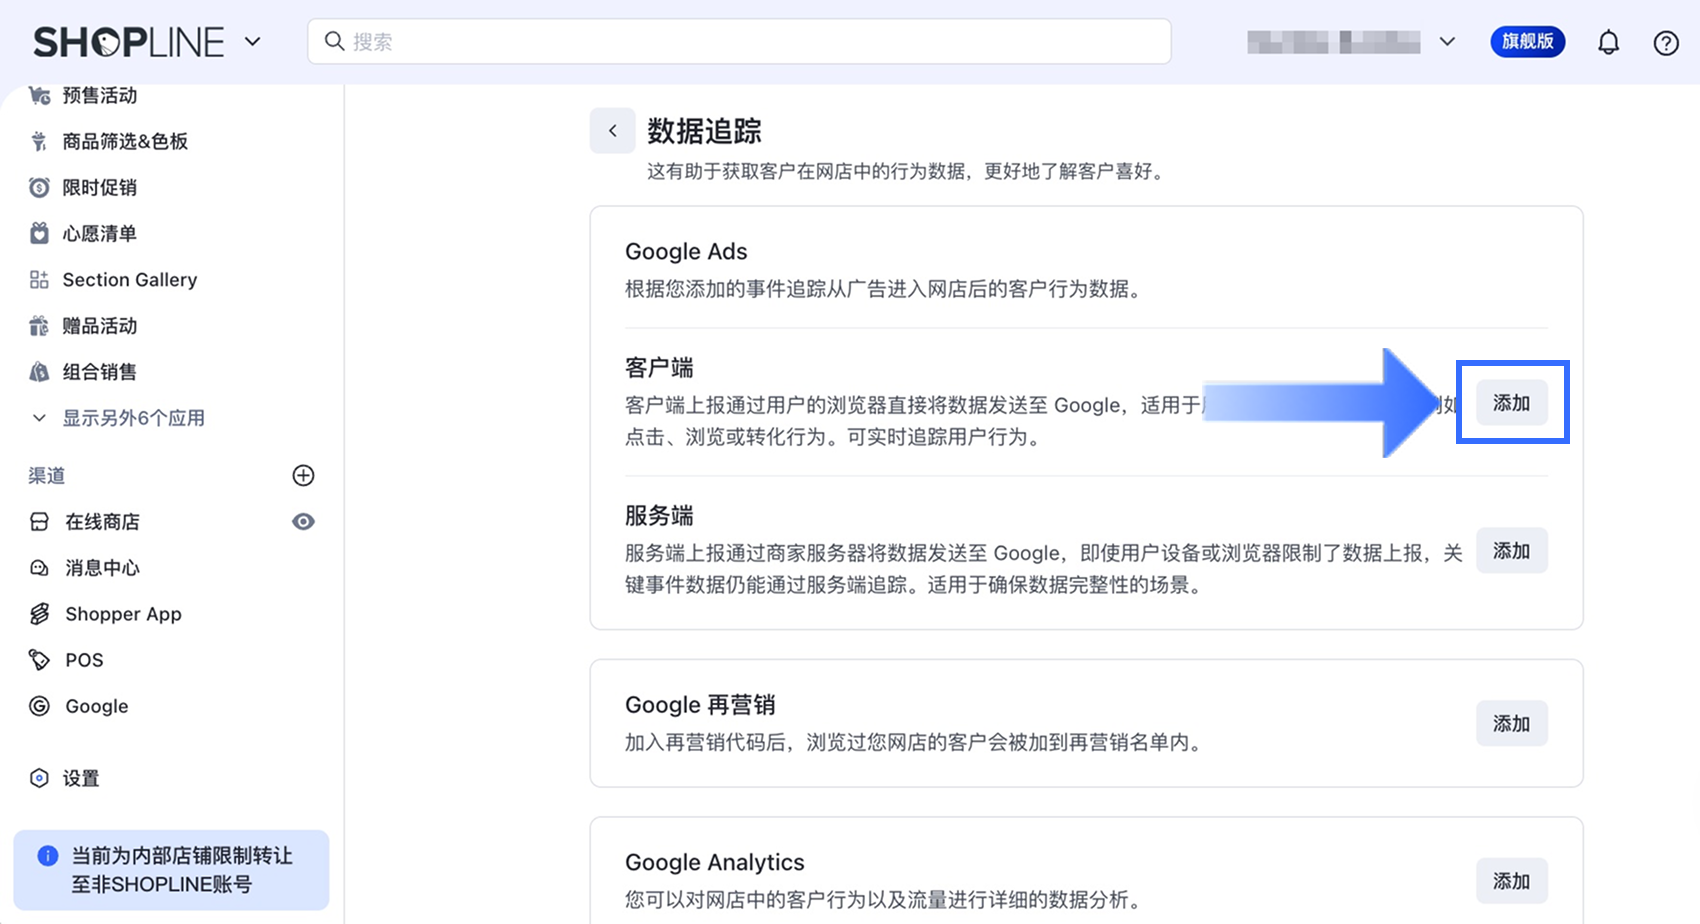Image resolution: width=1700 pixels, height=924 pixels.
Task: Click 添加 for Google 再营销
Action: coord(1511,724)
